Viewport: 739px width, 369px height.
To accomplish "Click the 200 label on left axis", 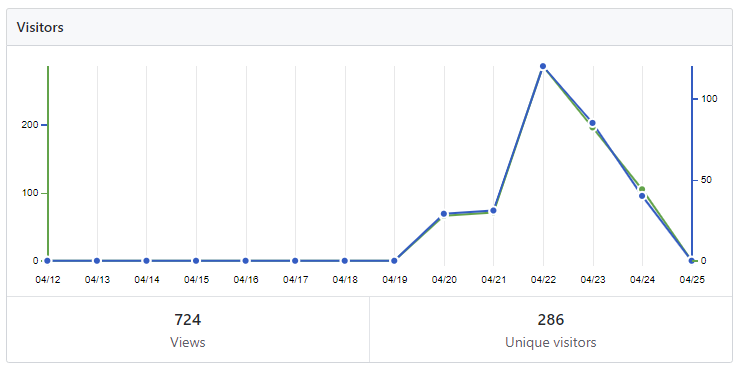I will click(30, 125).
